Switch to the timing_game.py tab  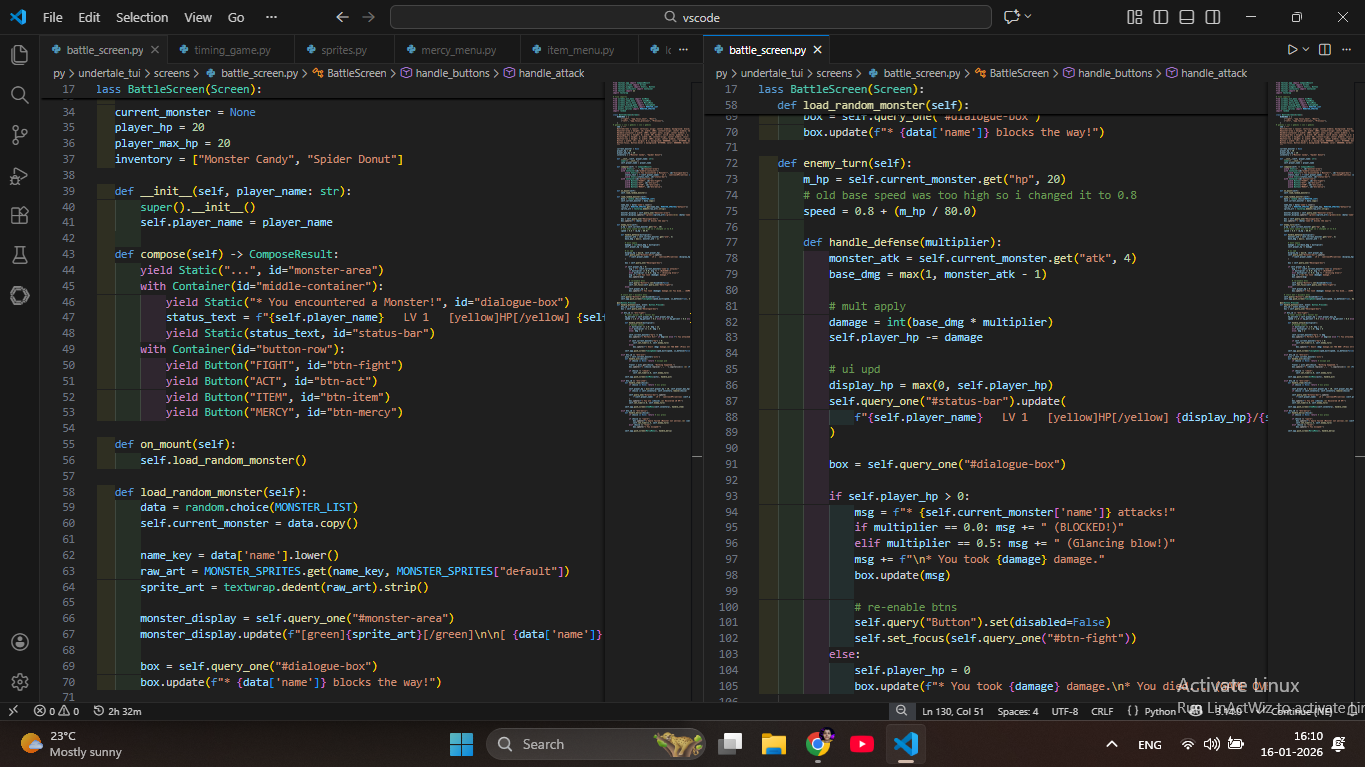pos(232,50)
